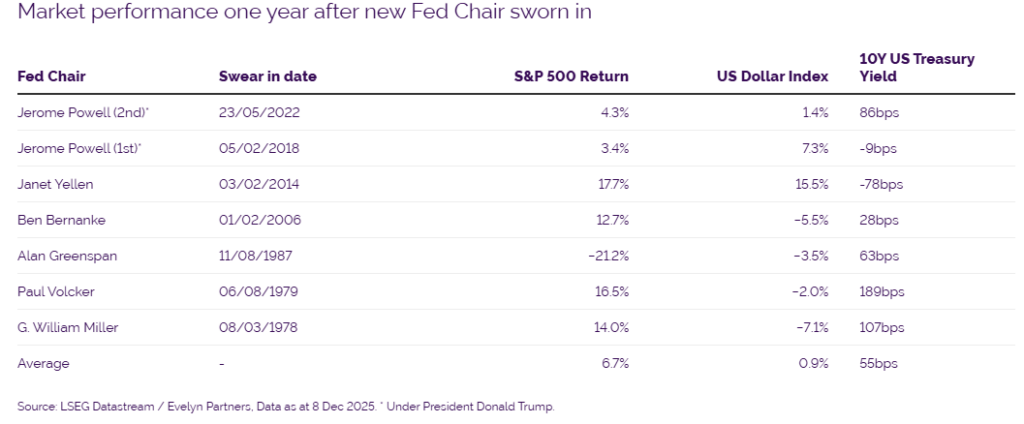Screen dimensions: 1024x424
Task: Click the 'Fed Chair' column header
Action: pyautogui.click(x=50, y=77)
